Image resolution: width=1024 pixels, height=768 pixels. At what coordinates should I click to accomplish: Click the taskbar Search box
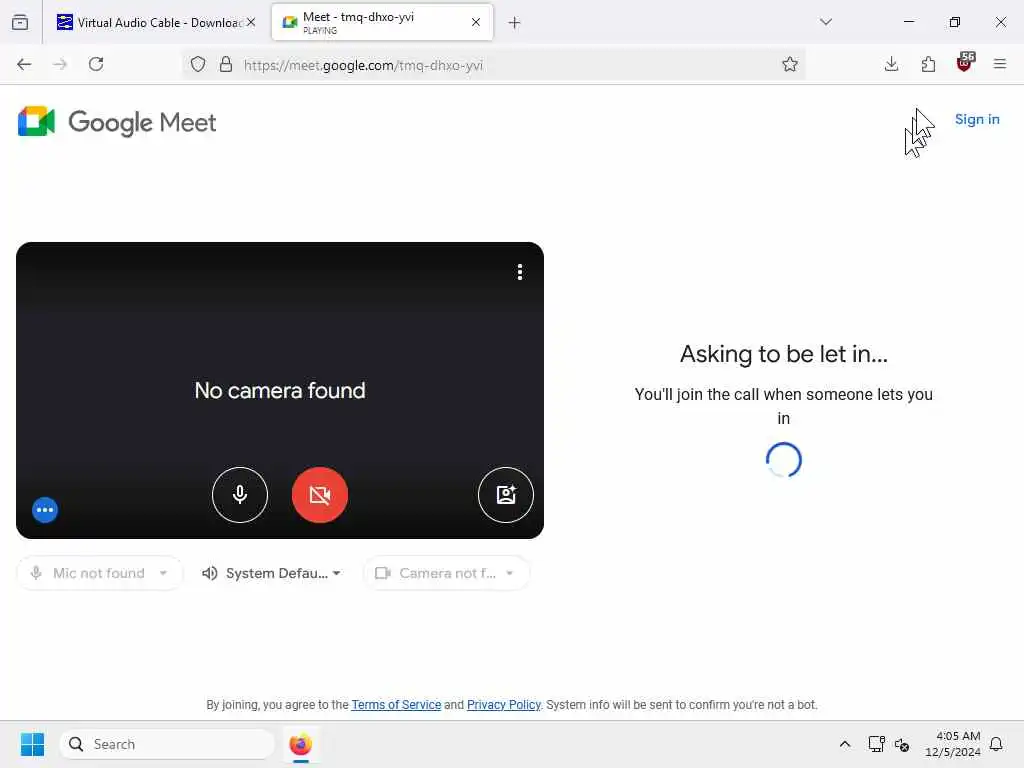pos(167,744)
